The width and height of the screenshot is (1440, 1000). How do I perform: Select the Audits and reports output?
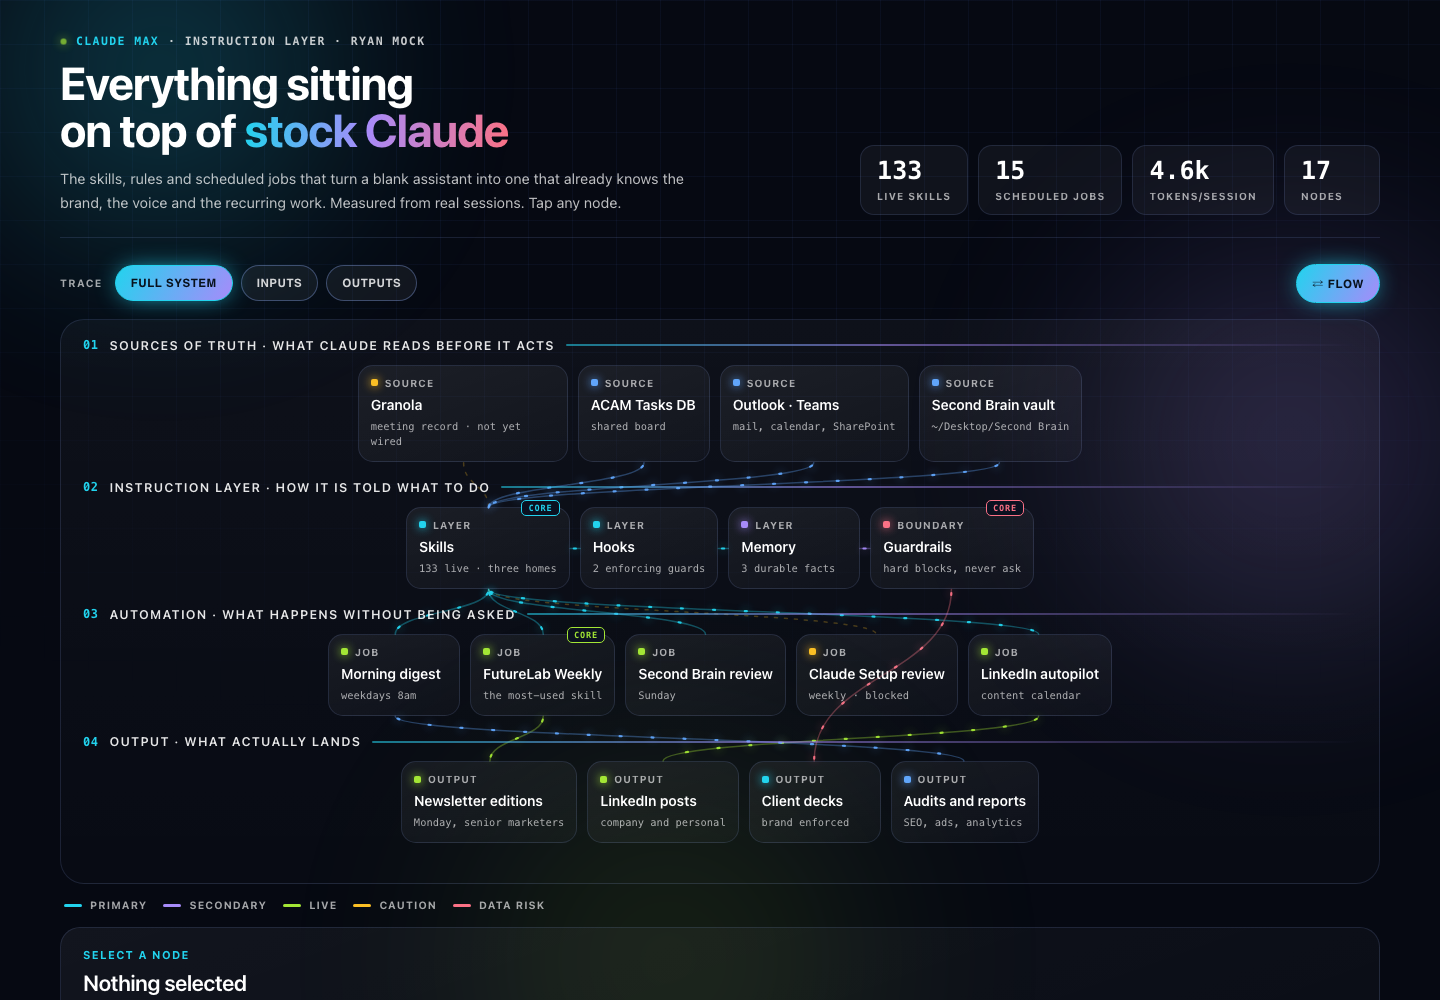(965, 802)
